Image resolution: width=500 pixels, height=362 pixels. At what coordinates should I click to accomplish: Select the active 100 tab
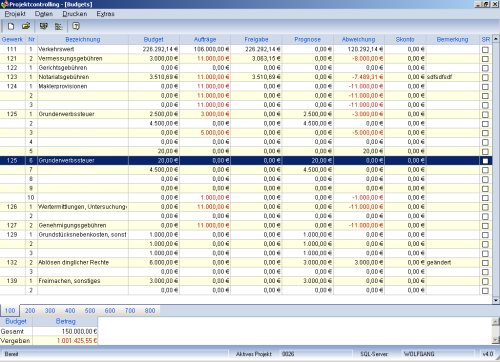[x=10, y=311]
